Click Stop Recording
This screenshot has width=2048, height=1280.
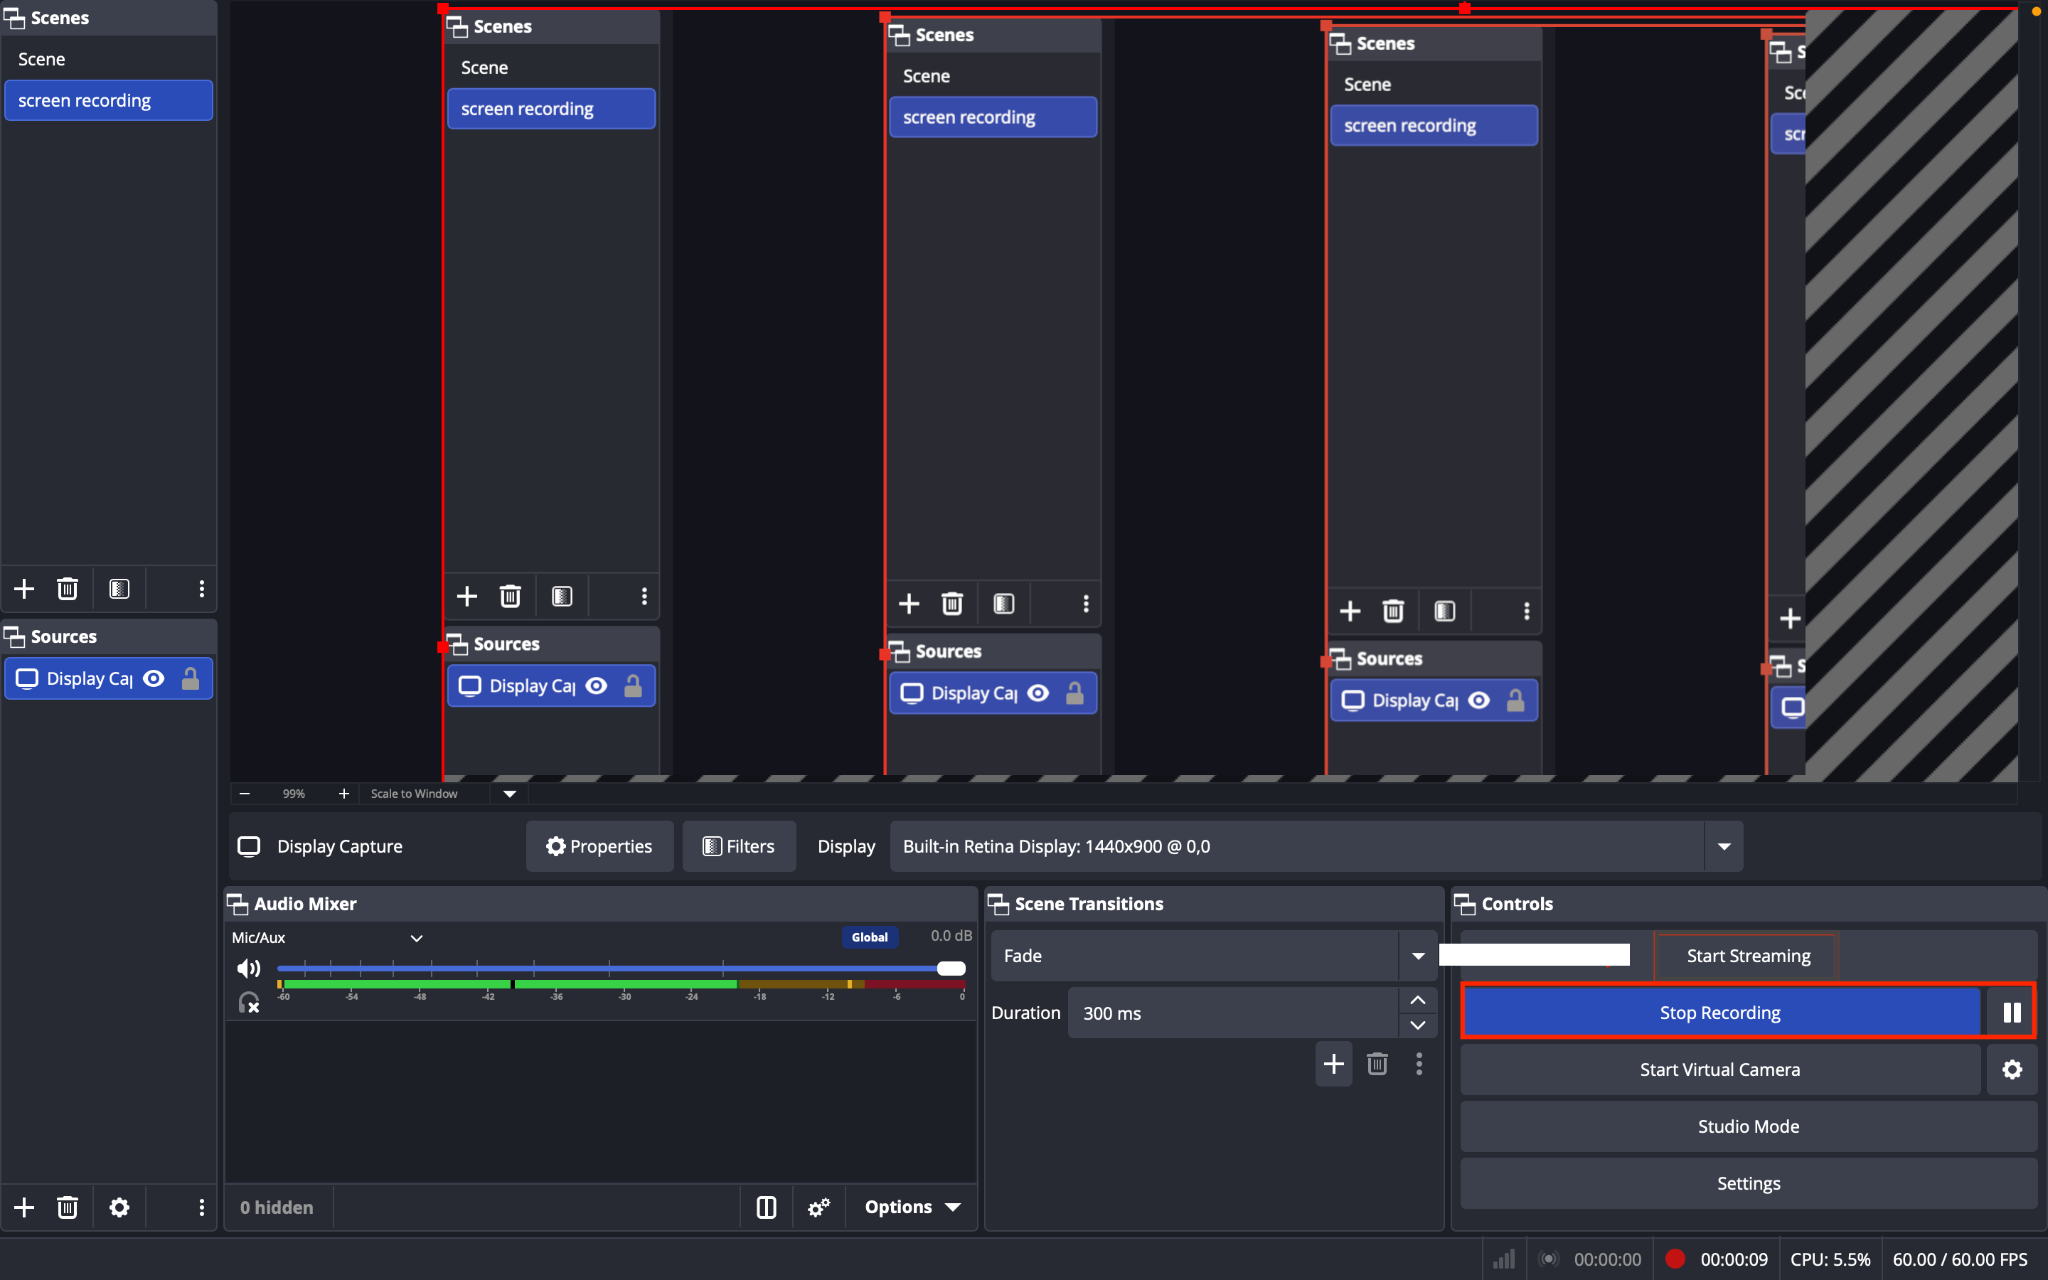click(x=1720, y=1013)
